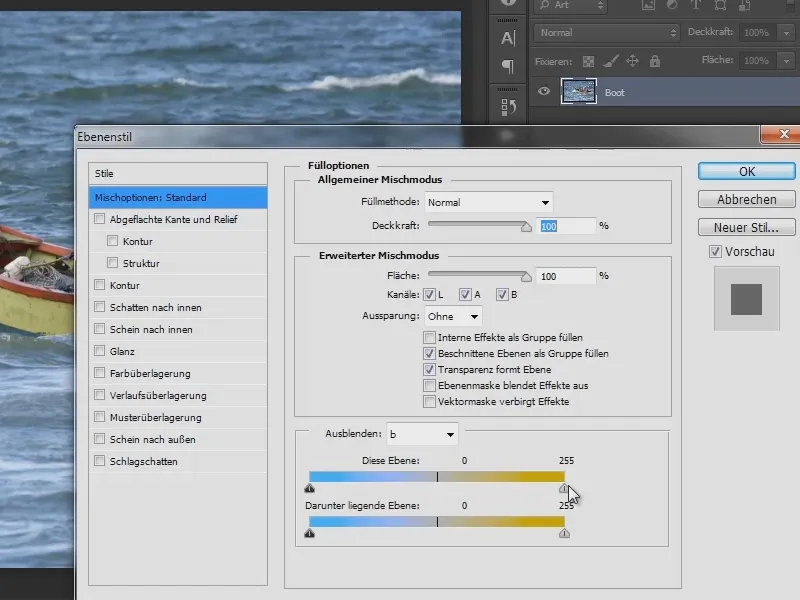Open Musterüberlagerung settings
Screen dimensions: 800x600
pyautogui.click(x=156, y=417)
